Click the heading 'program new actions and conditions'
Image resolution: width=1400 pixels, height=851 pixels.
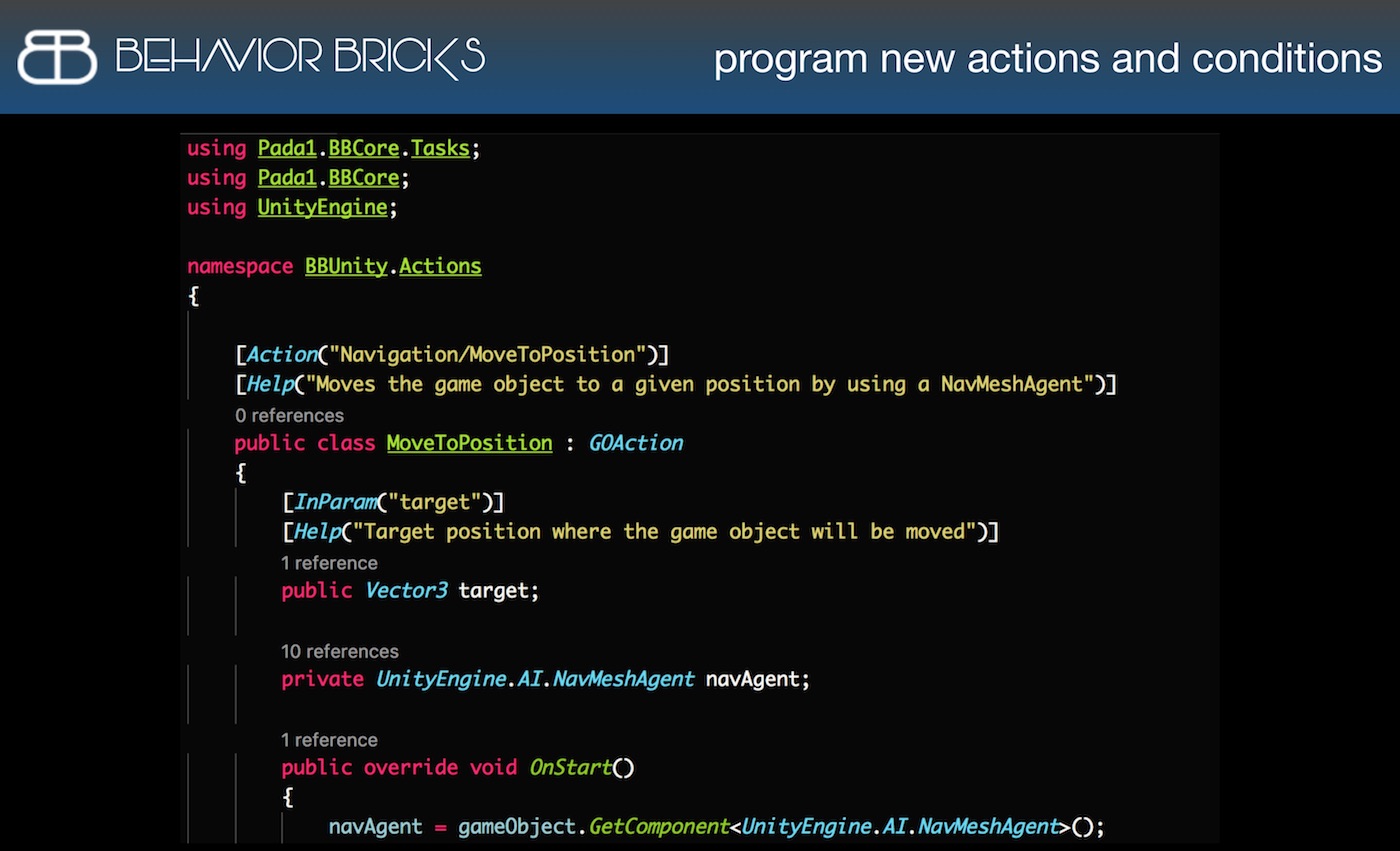tap(1048, 59)
